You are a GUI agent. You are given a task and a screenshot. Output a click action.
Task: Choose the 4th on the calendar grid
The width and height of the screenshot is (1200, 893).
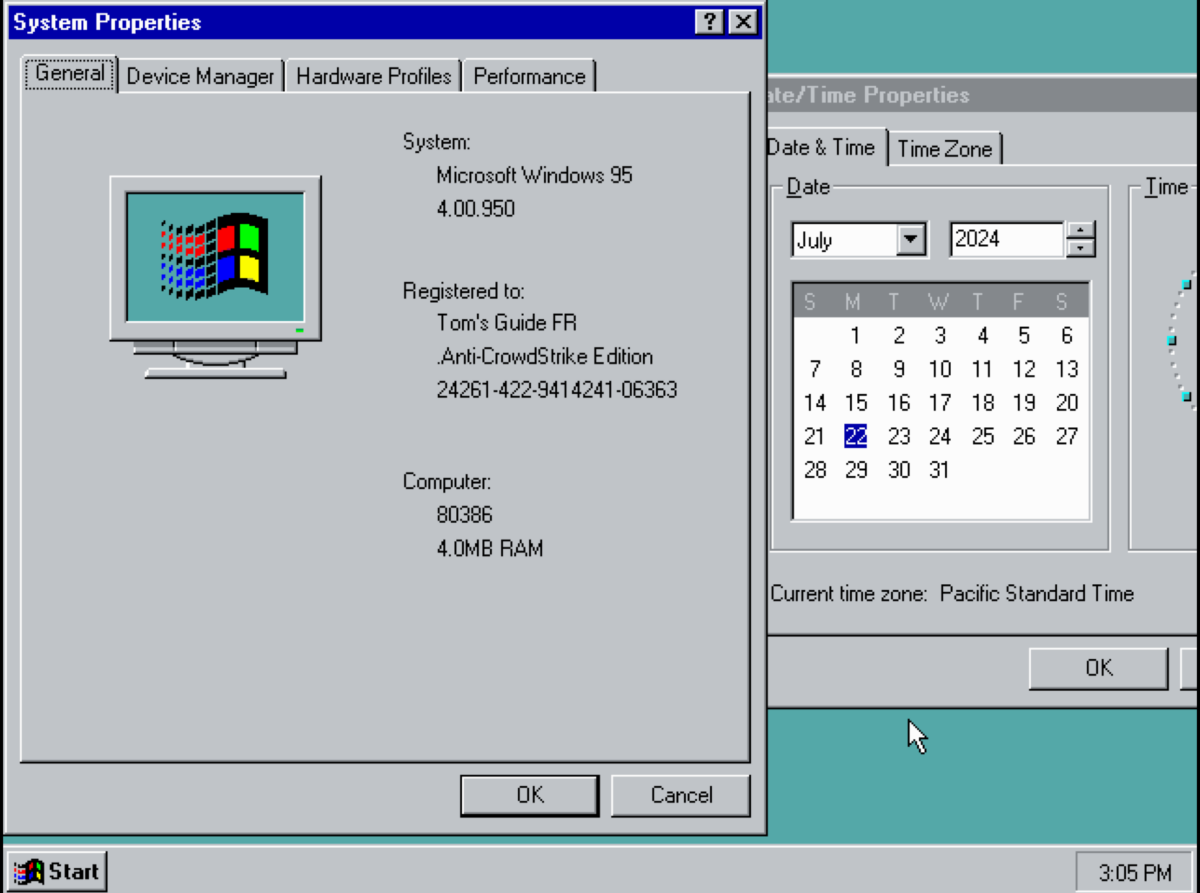(983, 336)
